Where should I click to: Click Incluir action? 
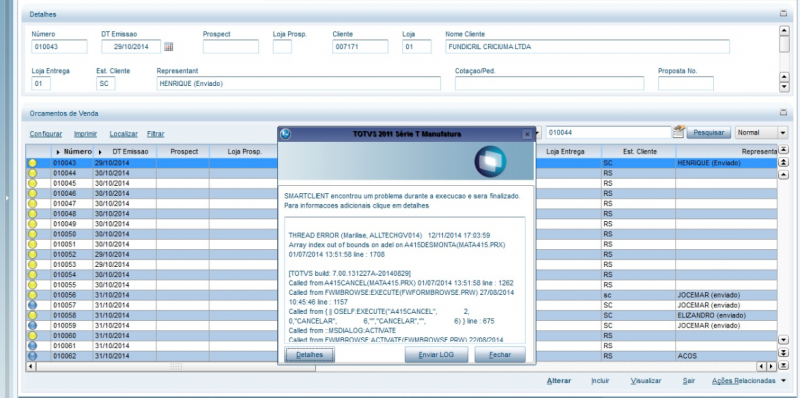point(600,381)
